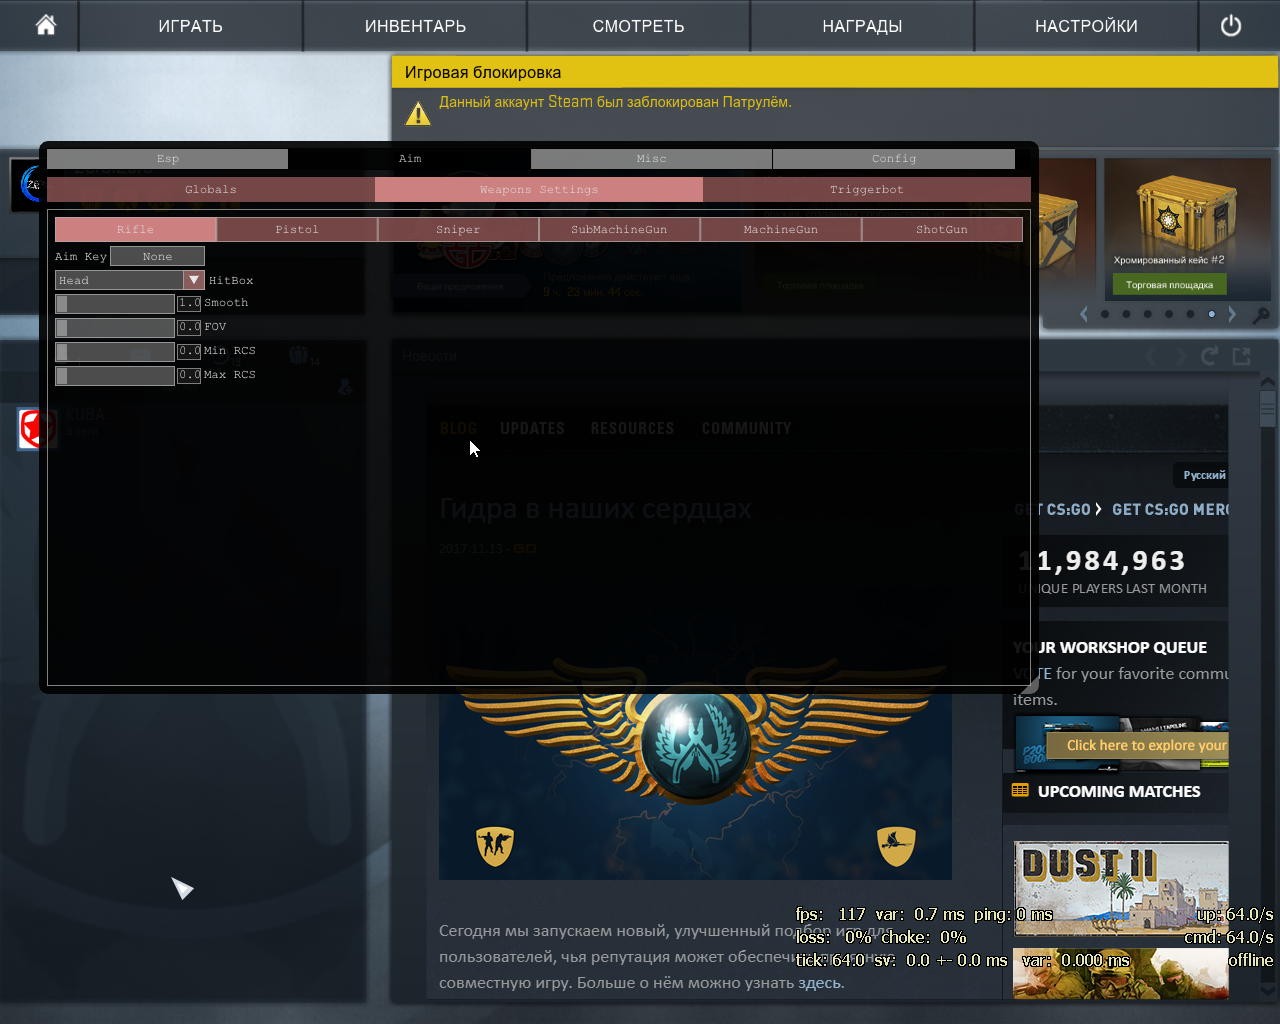Click the magnifier icon beside carousel
This screenshot has width=1280, height=1024.
tap(1261, 315)
